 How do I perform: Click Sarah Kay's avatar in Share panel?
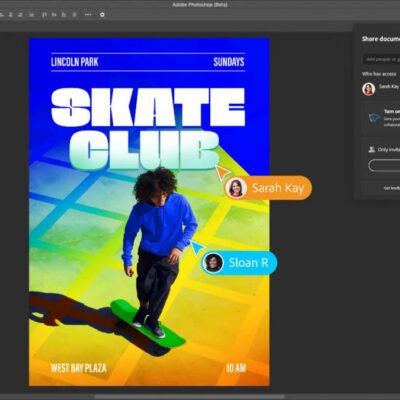pos(369,89)
